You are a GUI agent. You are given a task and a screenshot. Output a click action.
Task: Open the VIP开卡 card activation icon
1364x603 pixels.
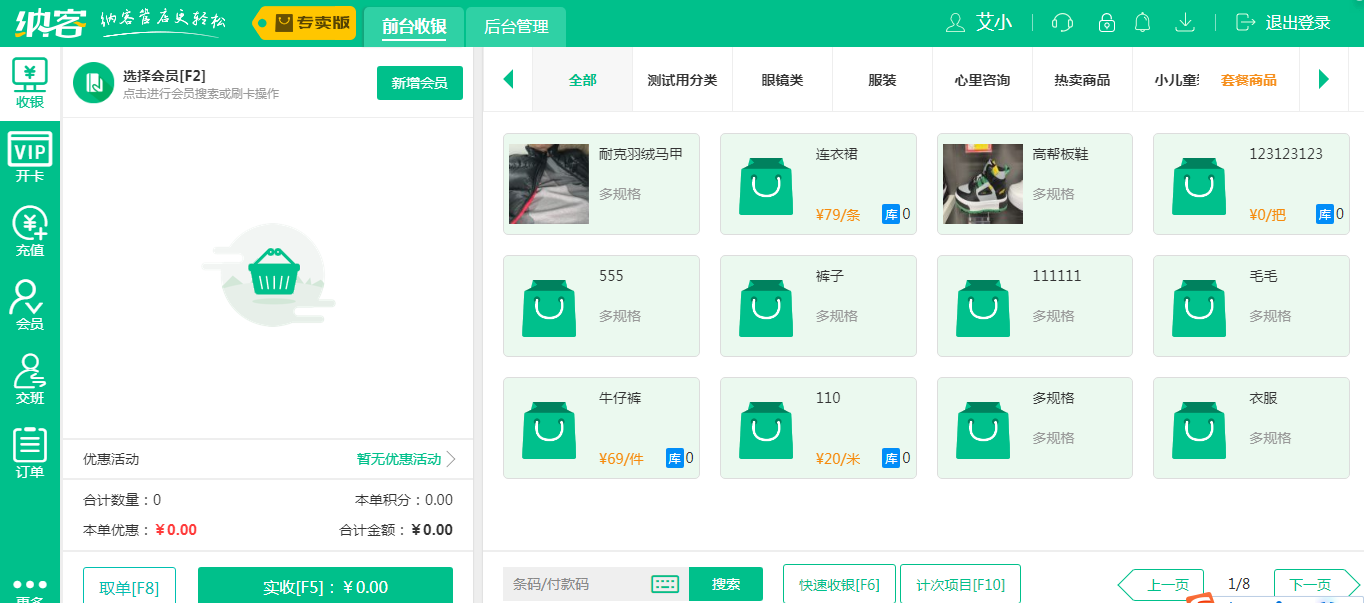click(30, 155)
